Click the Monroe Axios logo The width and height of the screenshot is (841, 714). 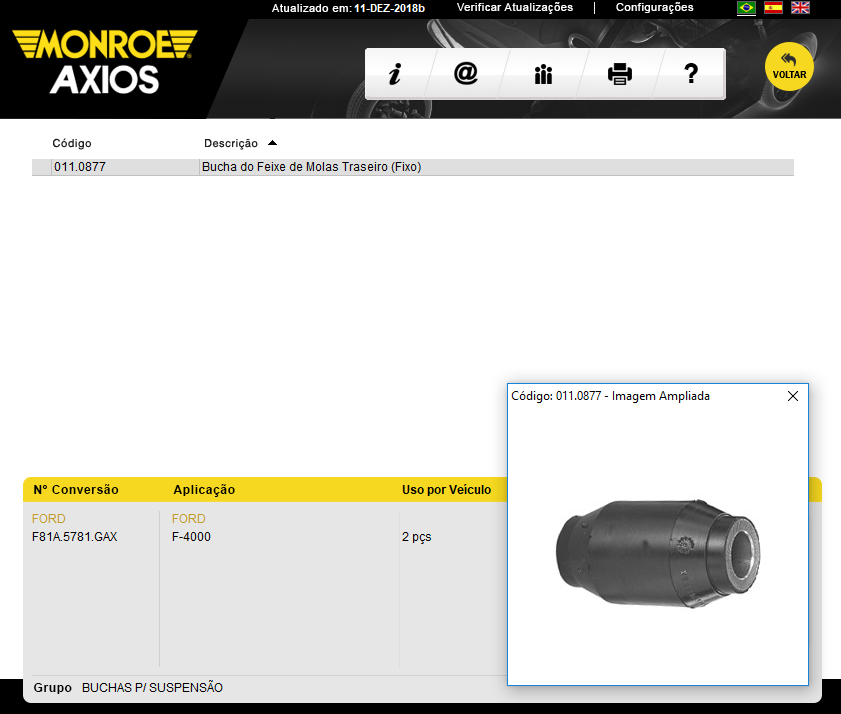pyautogui.click(x=104, y=62)
